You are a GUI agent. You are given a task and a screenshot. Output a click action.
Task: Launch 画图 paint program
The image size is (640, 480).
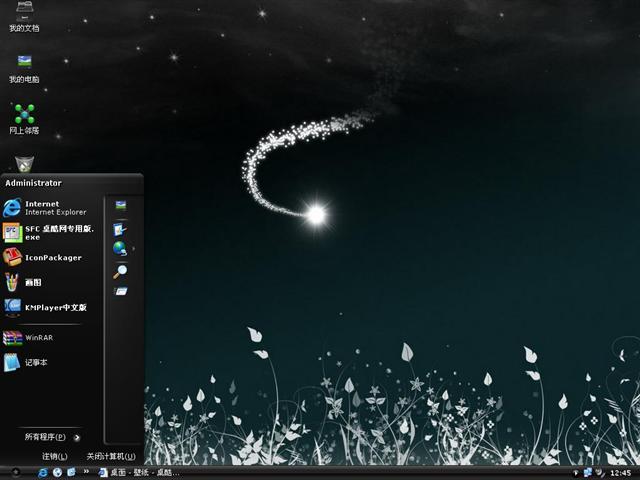click(x=50, y=282)
